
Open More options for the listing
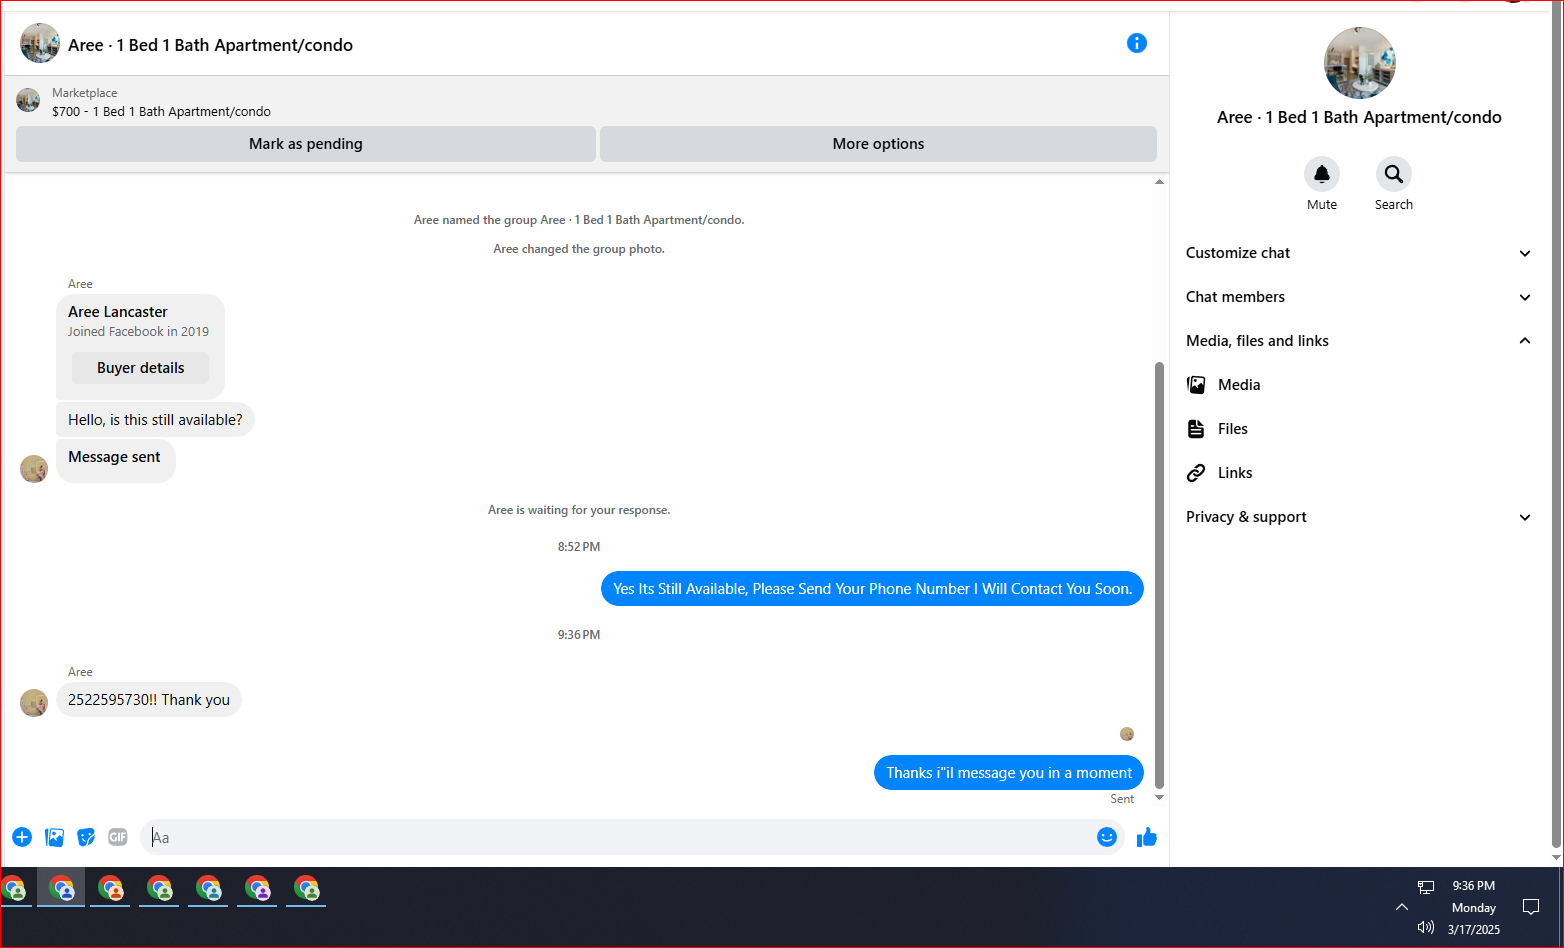[878, 144]
